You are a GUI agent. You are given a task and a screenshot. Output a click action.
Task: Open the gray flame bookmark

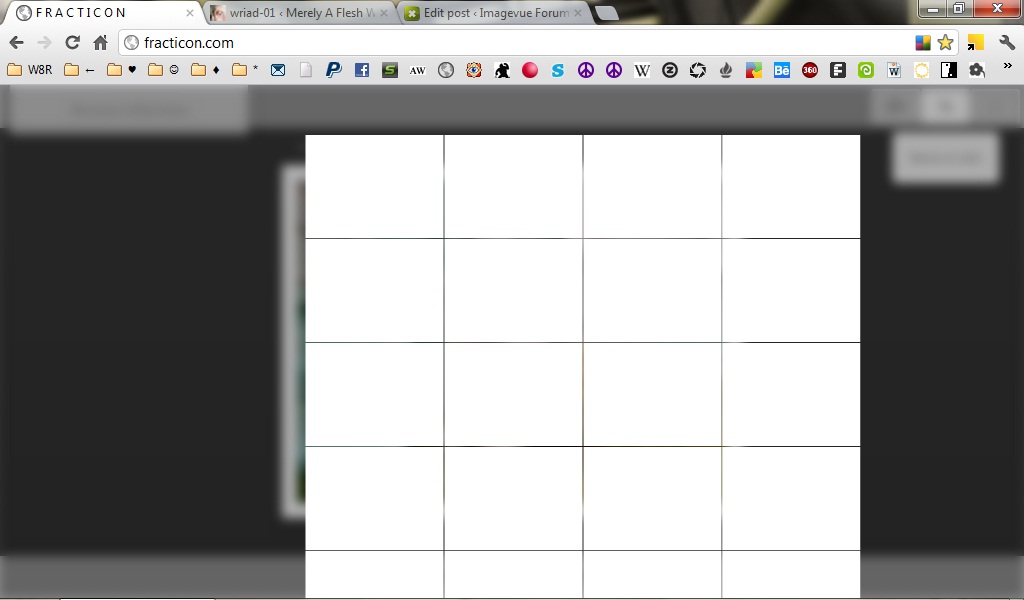[726, 70]
